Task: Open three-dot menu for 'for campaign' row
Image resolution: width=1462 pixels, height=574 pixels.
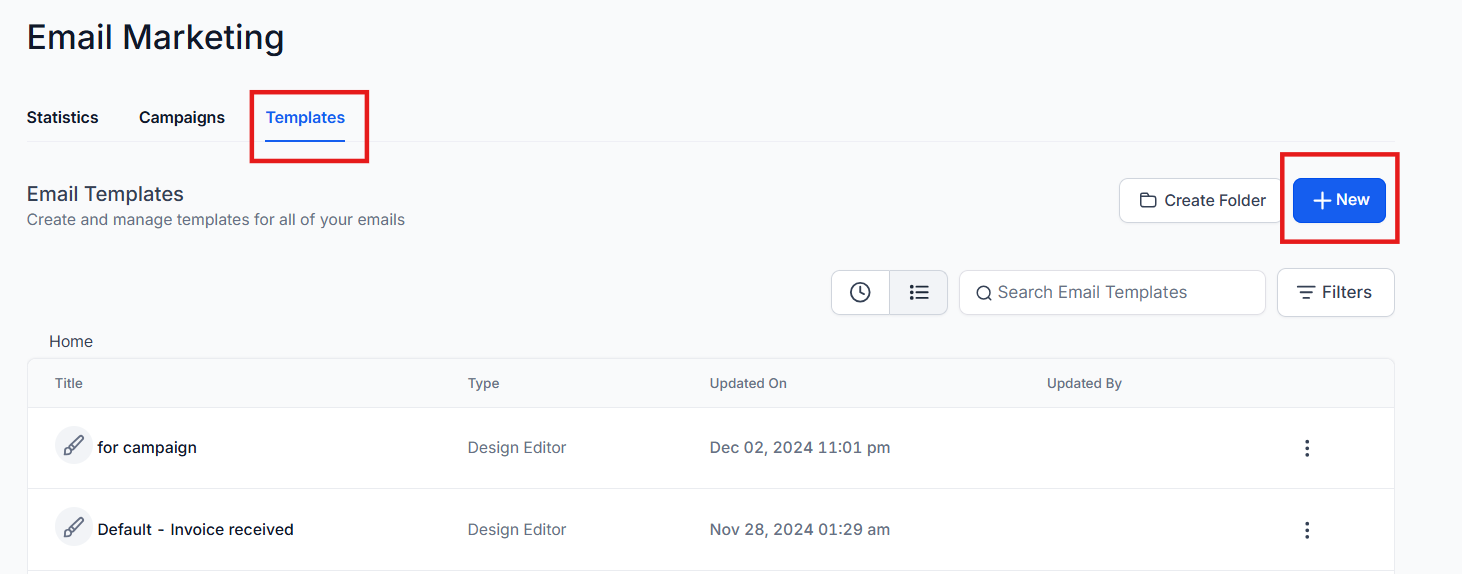Action: [1306, 448]
